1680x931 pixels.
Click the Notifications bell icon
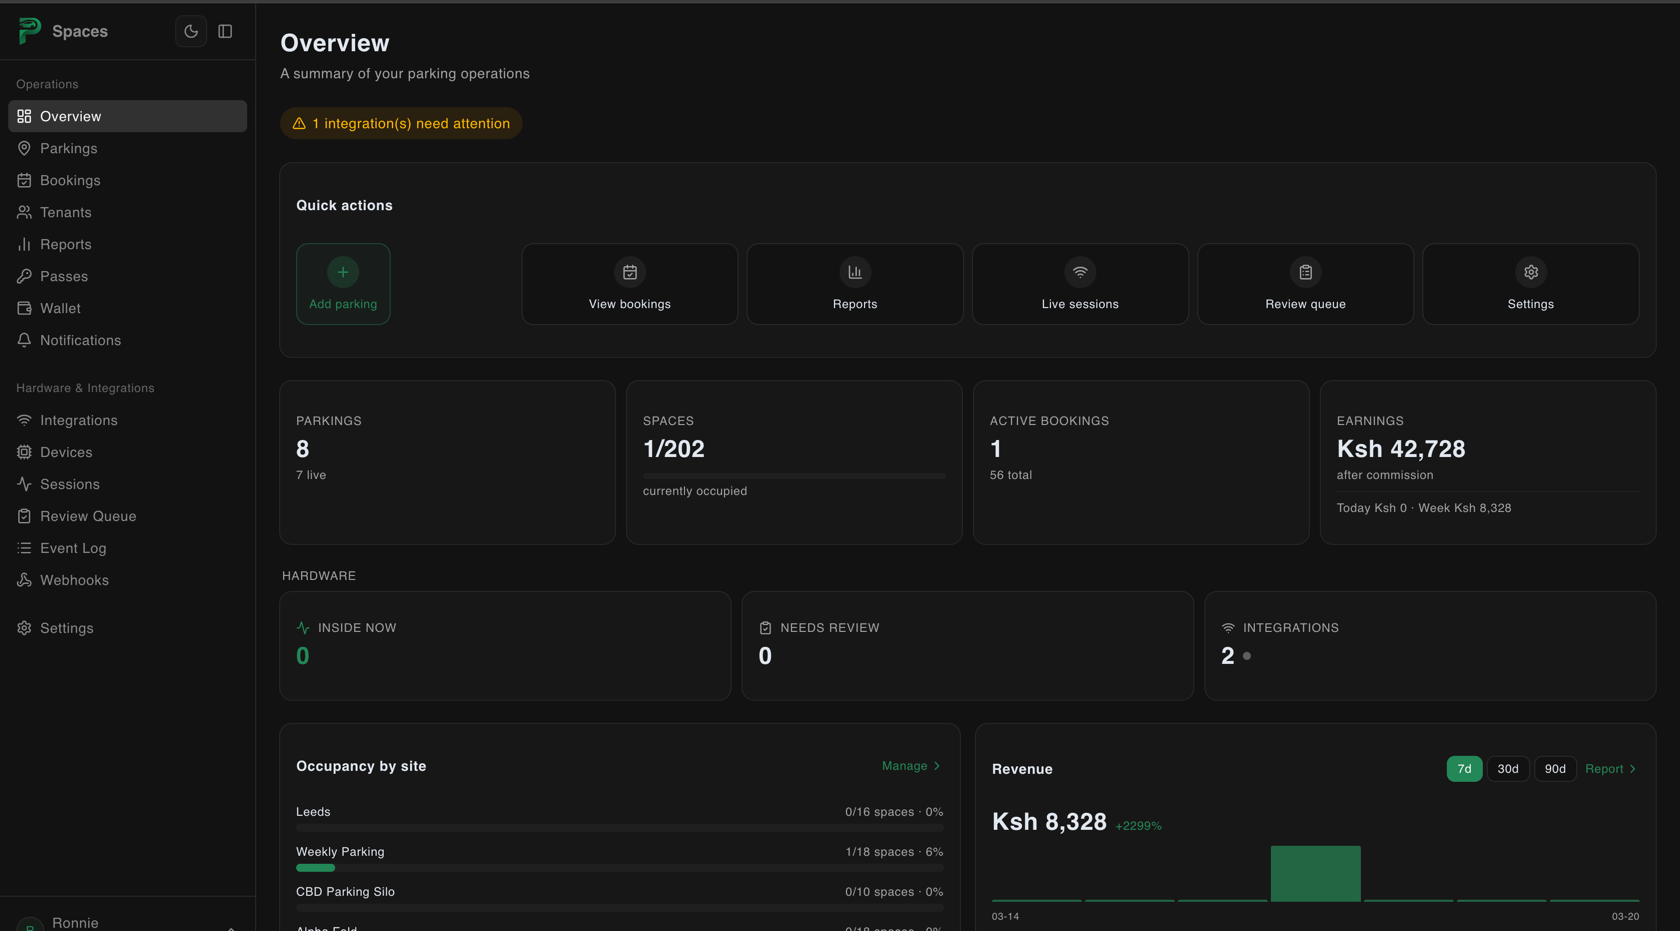tap(24, 340)
